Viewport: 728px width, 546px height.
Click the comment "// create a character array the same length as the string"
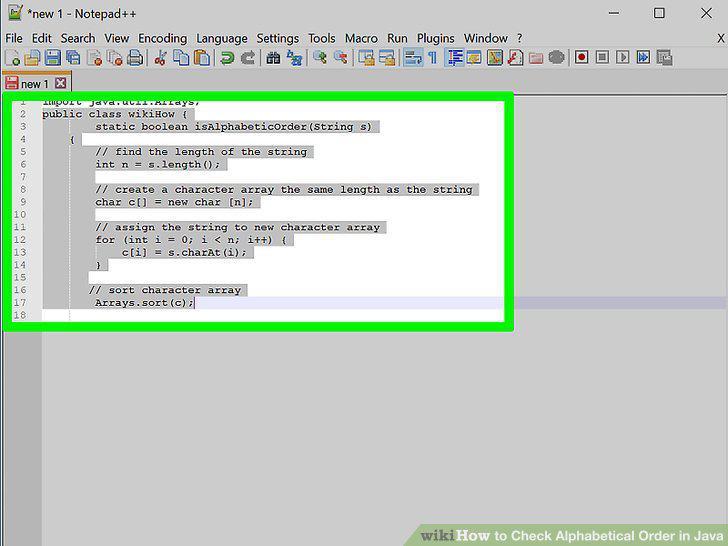(x=284, y=189)
